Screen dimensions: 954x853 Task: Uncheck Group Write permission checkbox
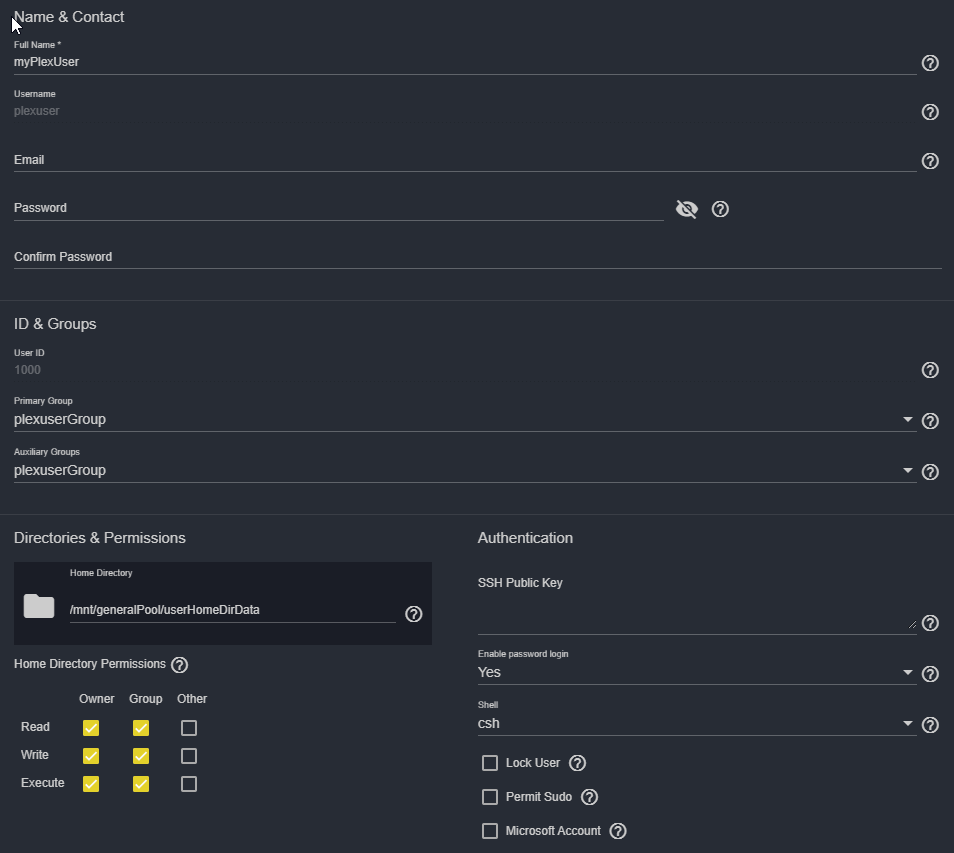pos(141,756)
